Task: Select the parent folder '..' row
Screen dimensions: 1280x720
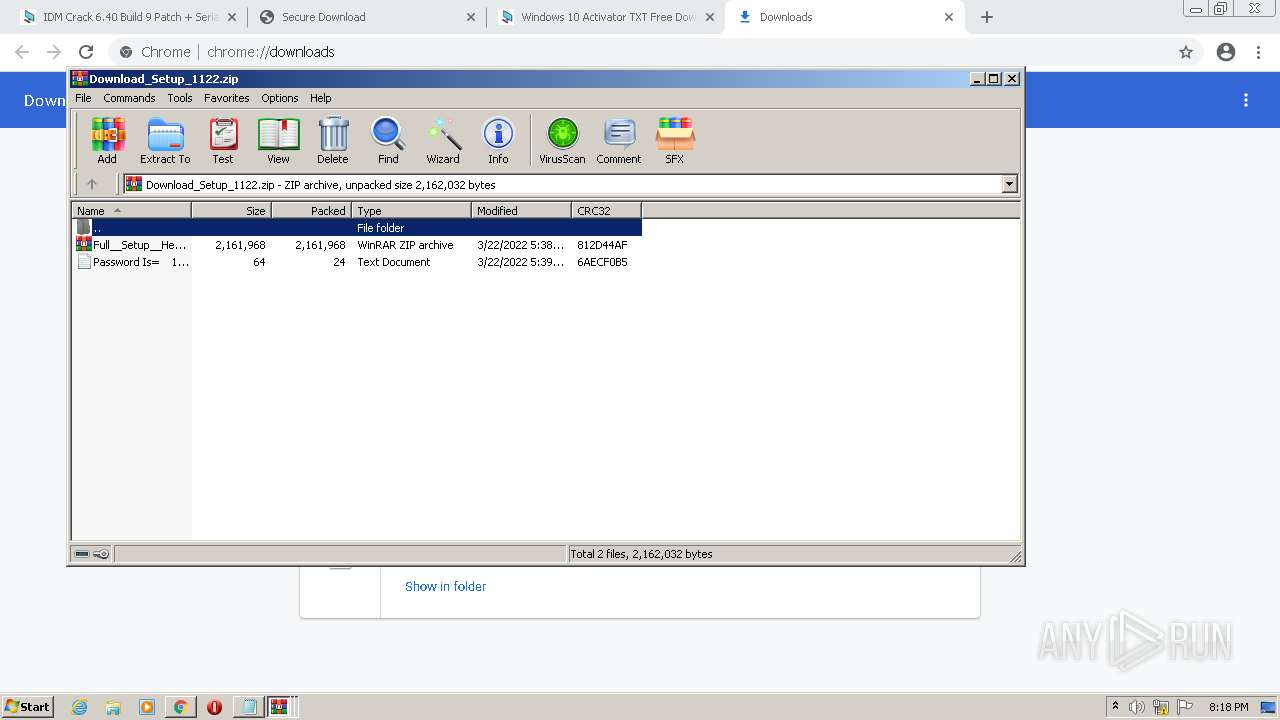Action: pyautogui.click(x=357, y=228)
